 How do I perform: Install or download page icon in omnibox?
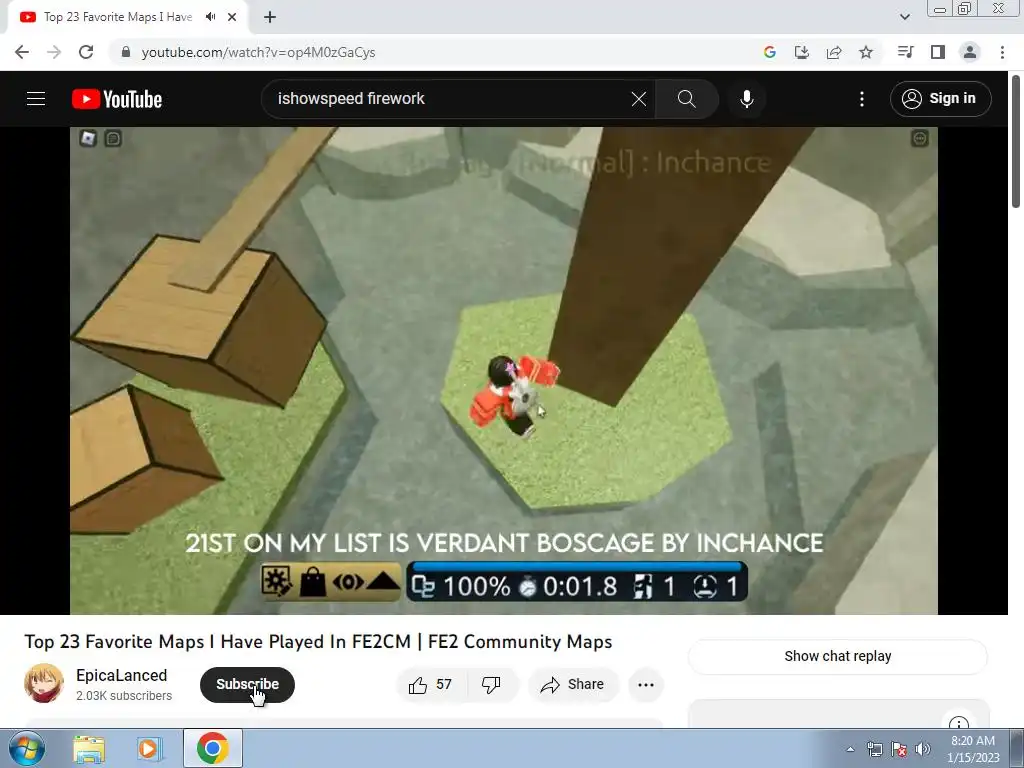(x=802, y=52)
